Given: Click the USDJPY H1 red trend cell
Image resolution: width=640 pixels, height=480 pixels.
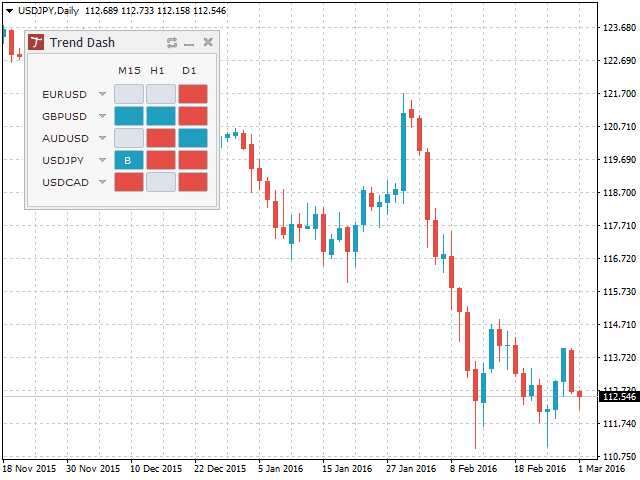Looking at the screenshot, I should [x=161, y=160].
